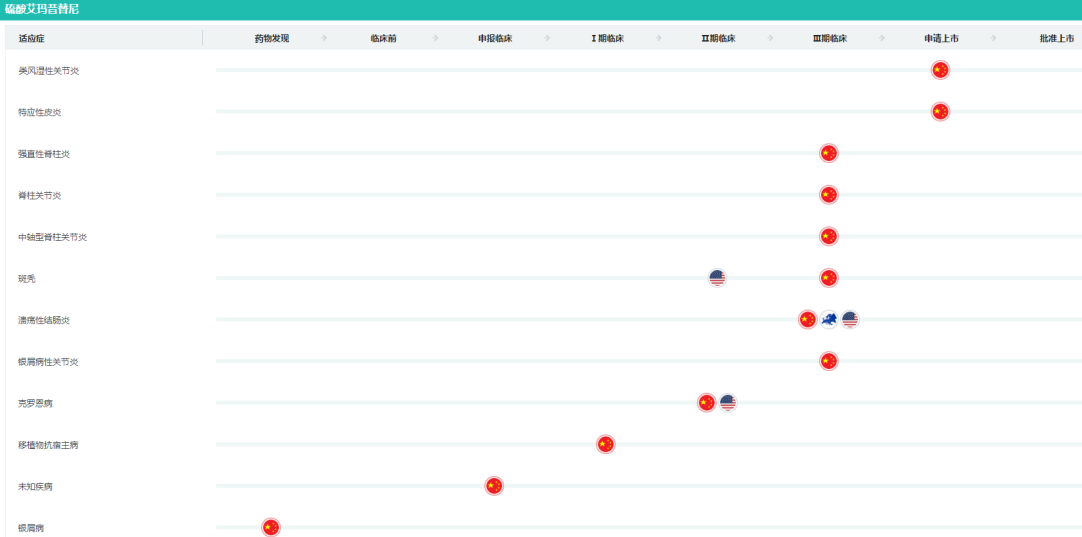Click the Ⅰ期临床 stage header
This screenshot has width=1082, height=537.
click(x=607, y=39)
